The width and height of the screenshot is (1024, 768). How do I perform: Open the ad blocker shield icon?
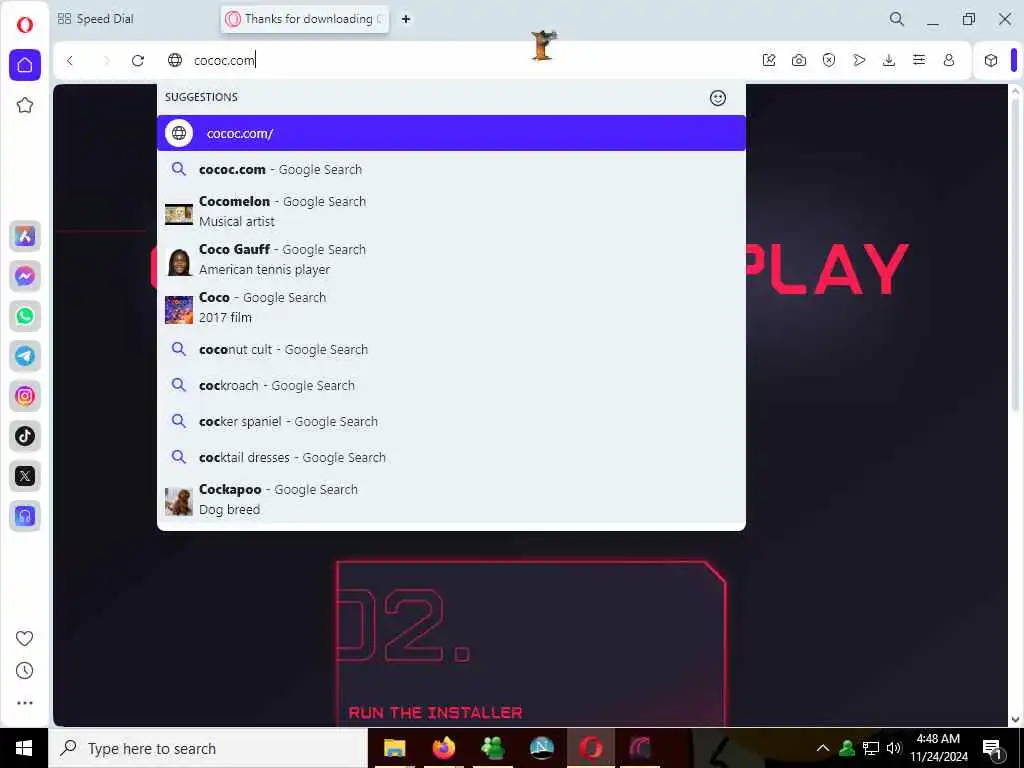[x=829, y=60]
